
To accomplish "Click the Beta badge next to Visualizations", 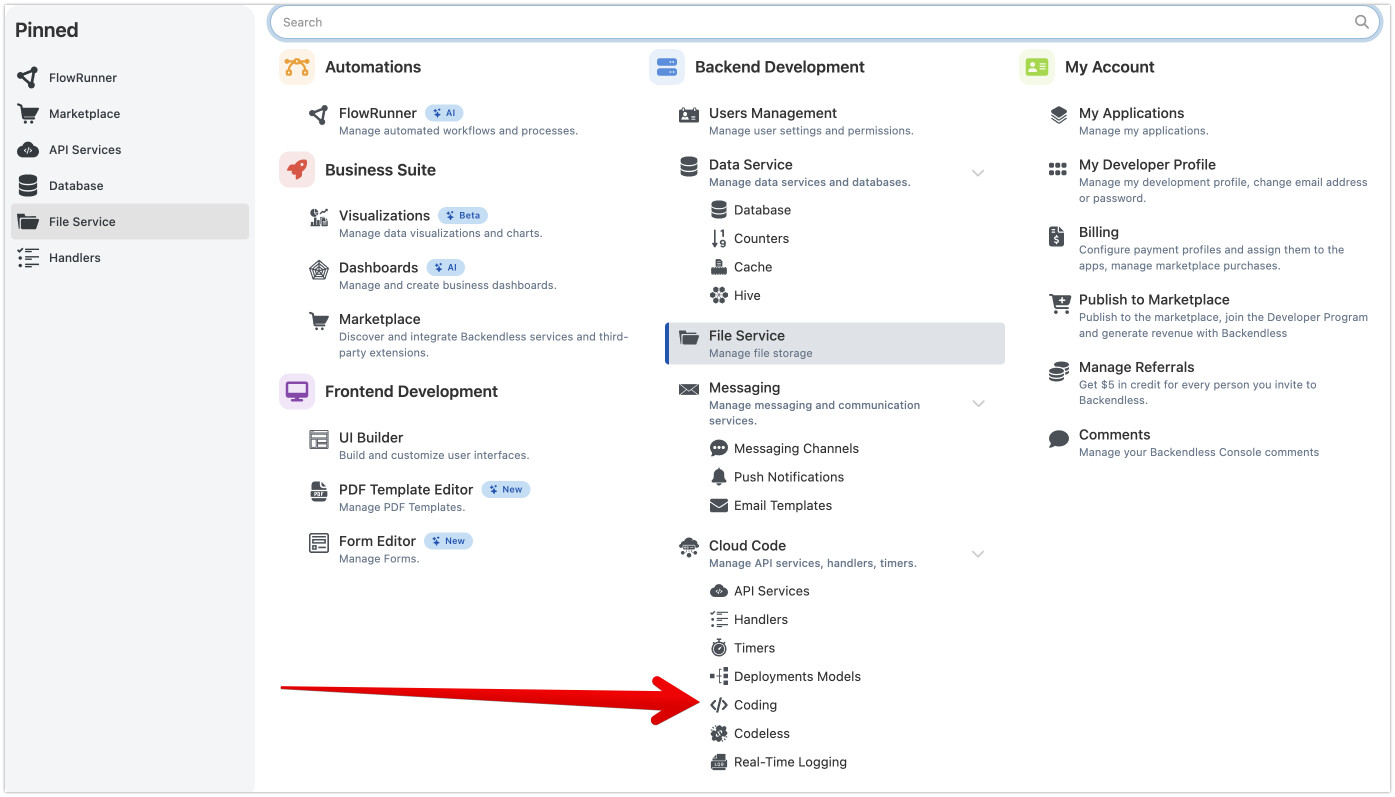I will pos(463,215).
